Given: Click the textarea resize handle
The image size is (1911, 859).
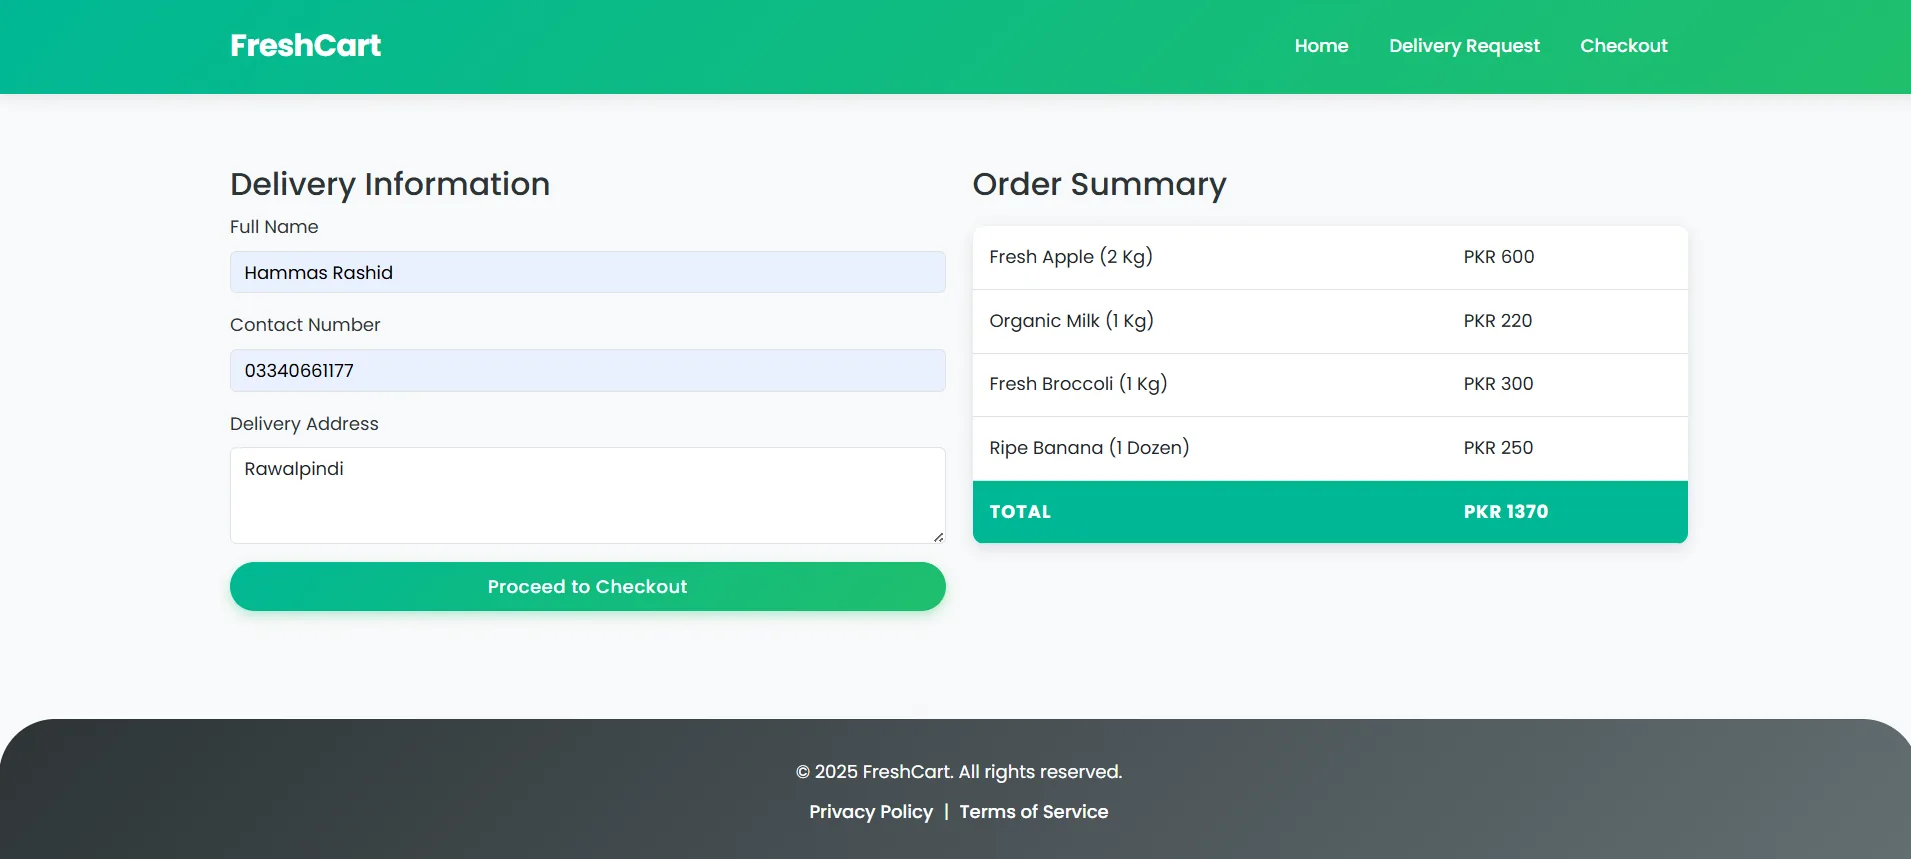Looking at the screenshot, I should pos(938,537).
